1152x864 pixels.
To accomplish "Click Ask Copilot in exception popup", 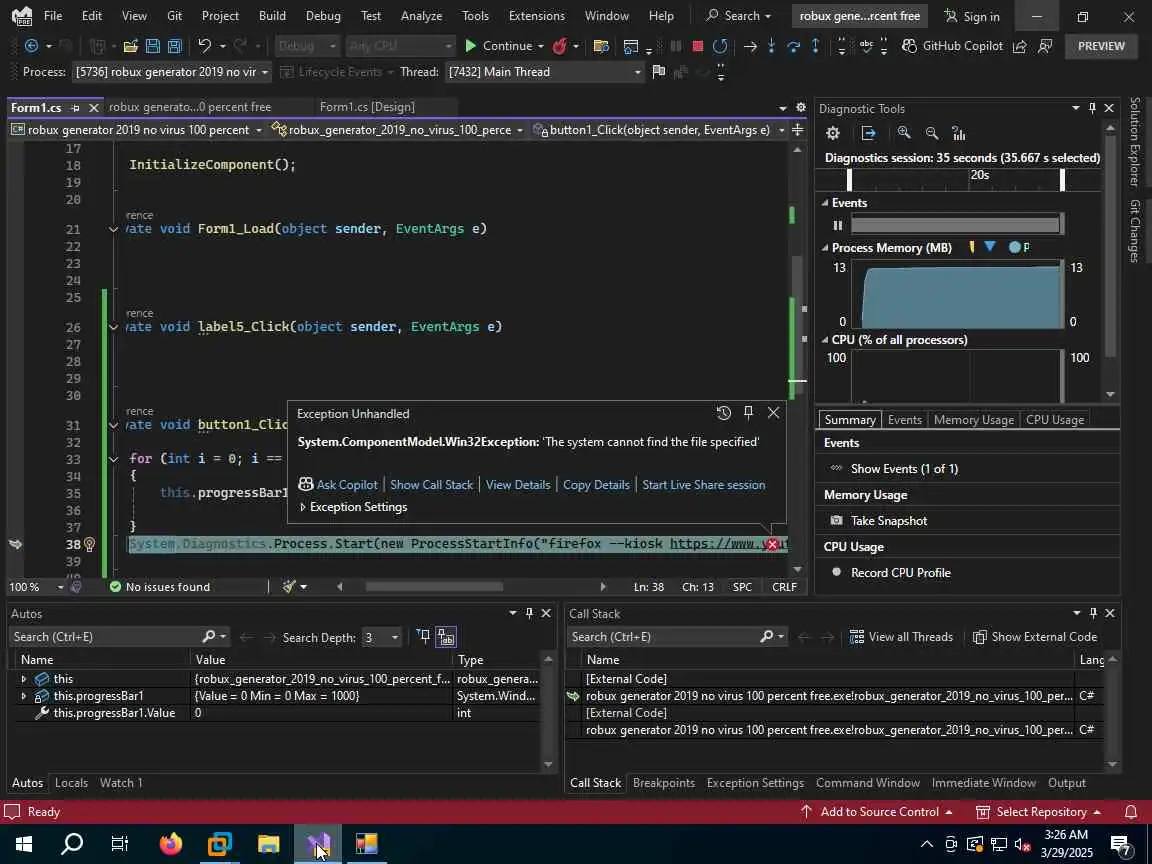I will coord(338,485).
